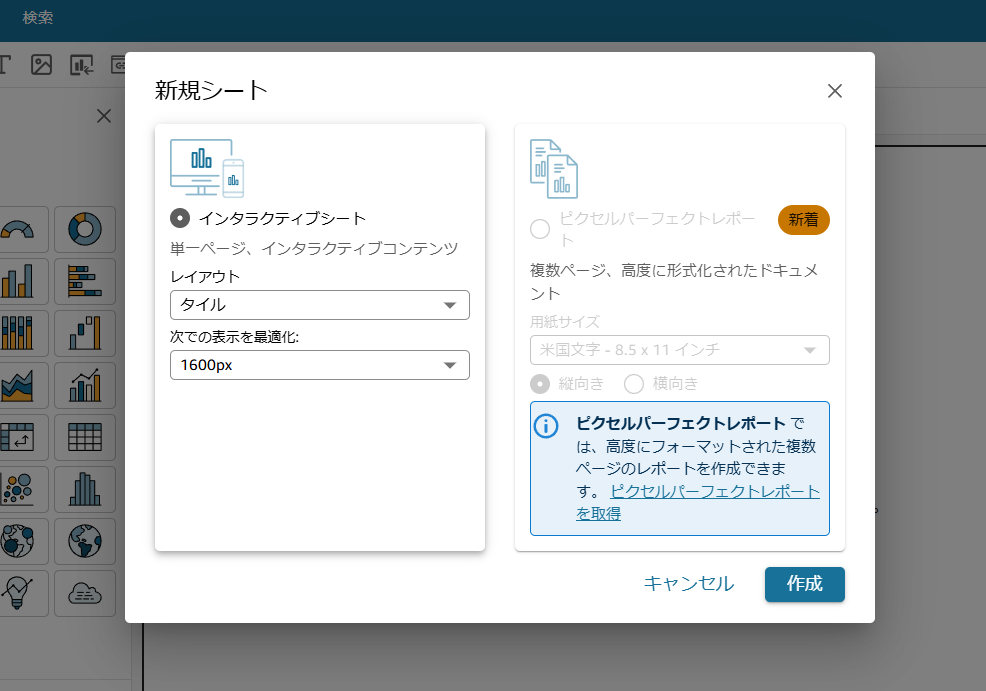The image size is (986, 691).
Task: Select ピクセルパーフェクトレポート radio button
Action: pyautogui.click(x=540, y=229)
